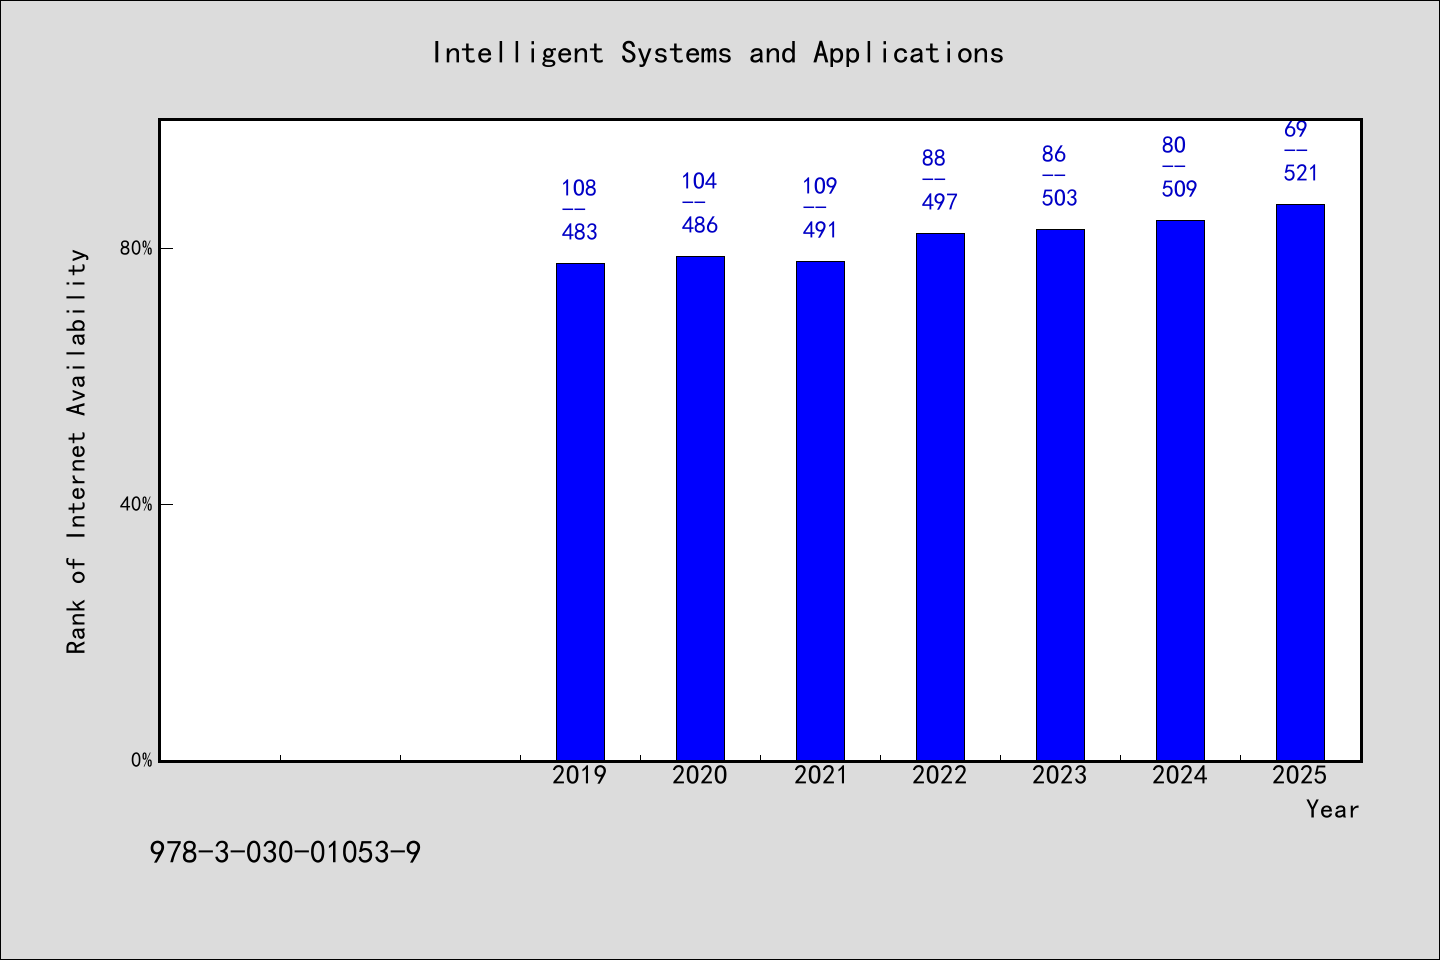Click the 40% y-axis tick label
This screenshot has width=1440, height=960.
[x=136, y=504]
